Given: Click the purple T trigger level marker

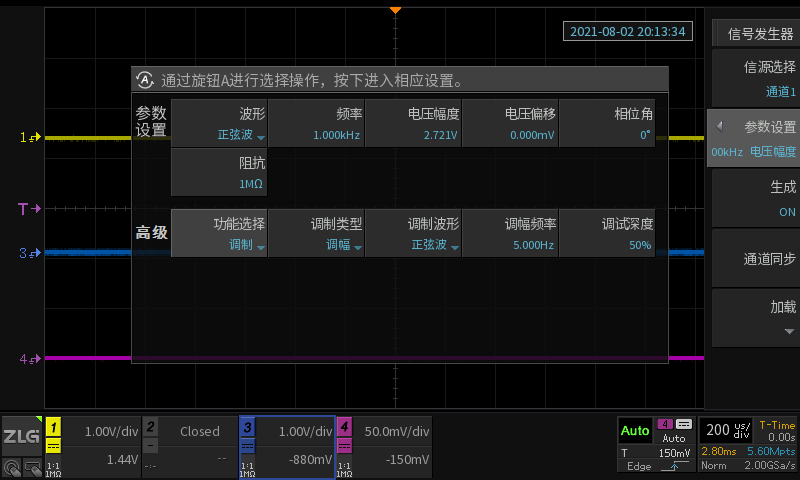Looking at the screenshot, I should pos(30,209).
